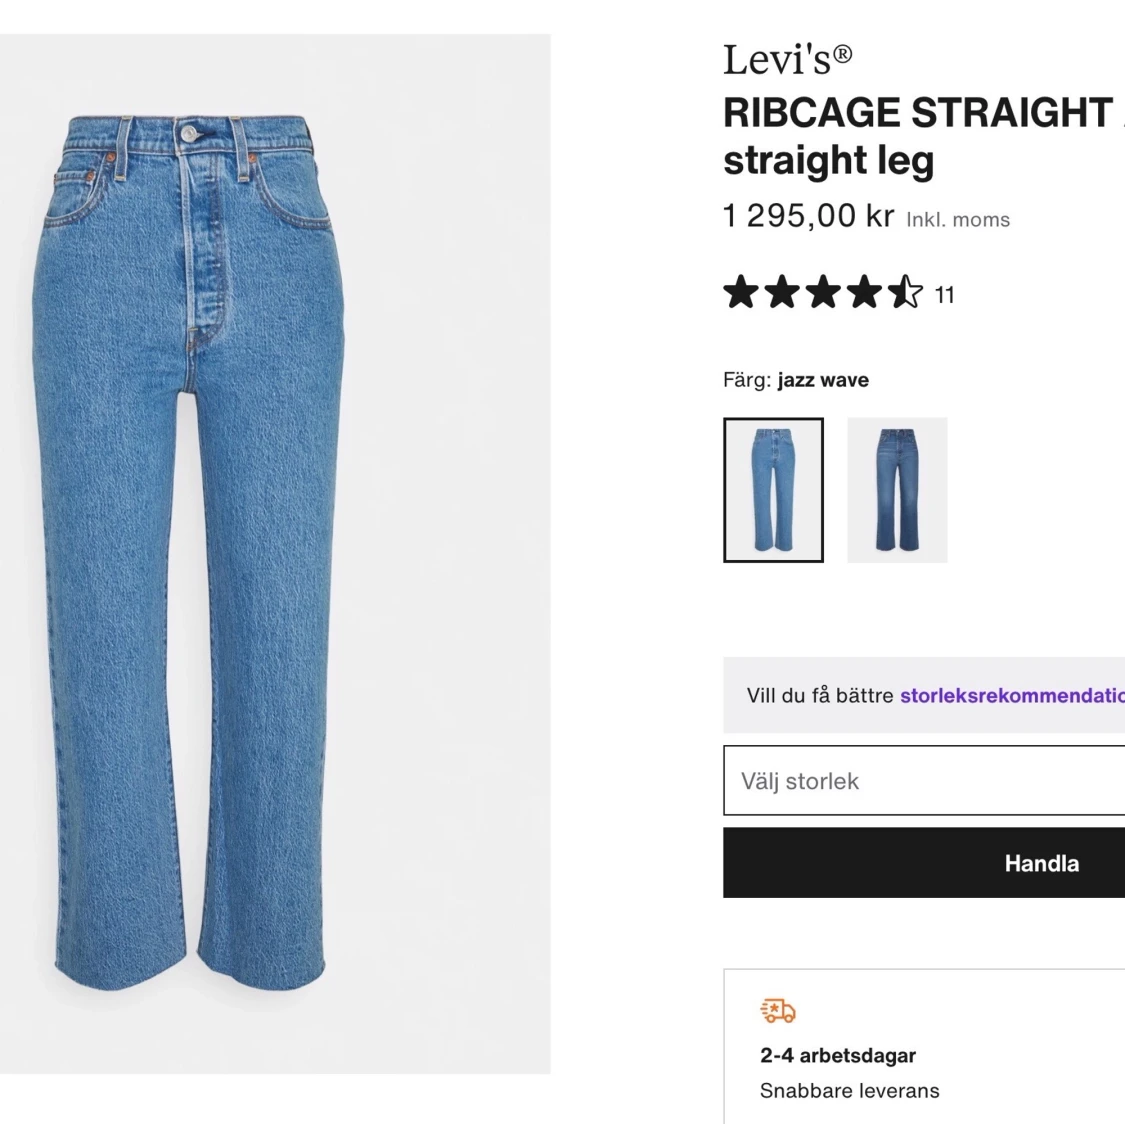Click the price 1 295,00 kr
1125x1124 pixels.
[805, 215]
